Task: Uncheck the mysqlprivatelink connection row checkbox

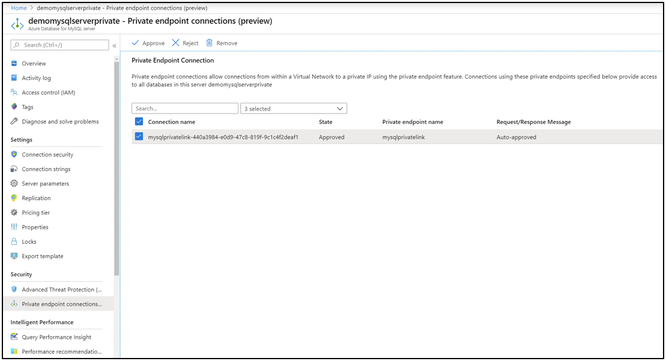Action: (139, 136)
